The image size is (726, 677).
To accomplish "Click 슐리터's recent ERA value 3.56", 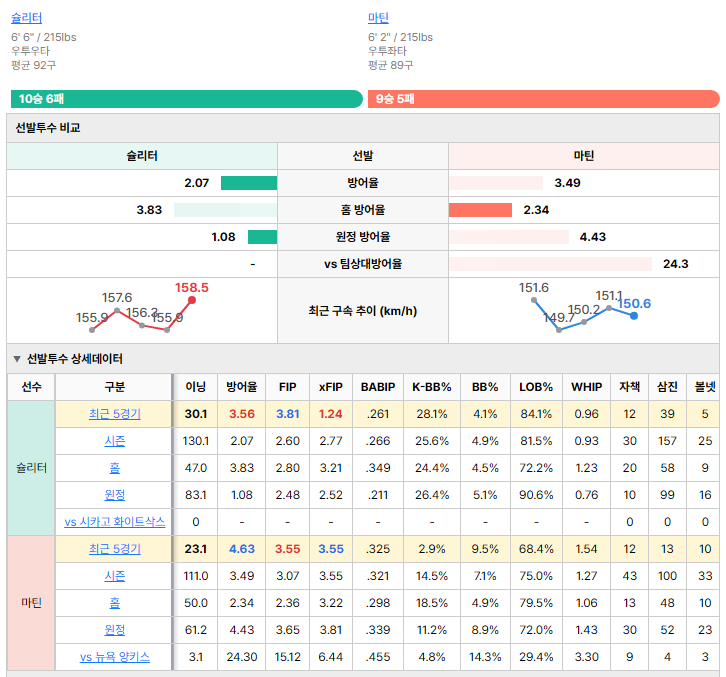I will click(241, 414).
